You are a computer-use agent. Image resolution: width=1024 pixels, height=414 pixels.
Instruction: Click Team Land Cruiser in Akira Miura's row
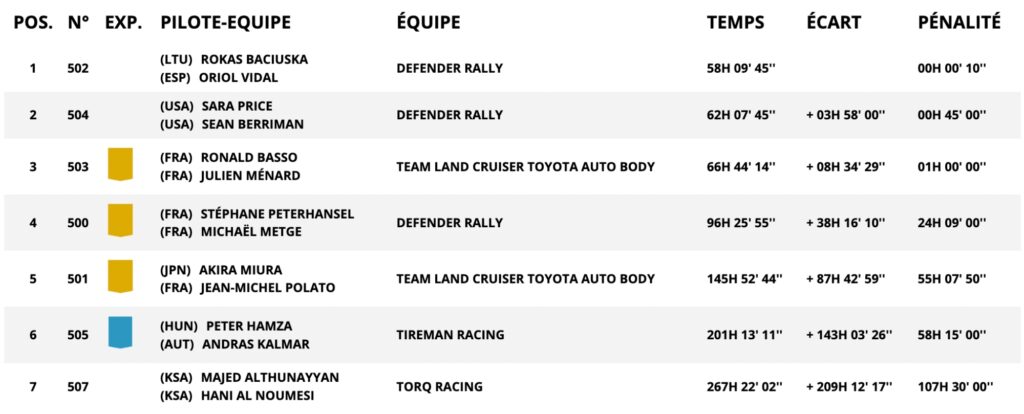point(525,278)
